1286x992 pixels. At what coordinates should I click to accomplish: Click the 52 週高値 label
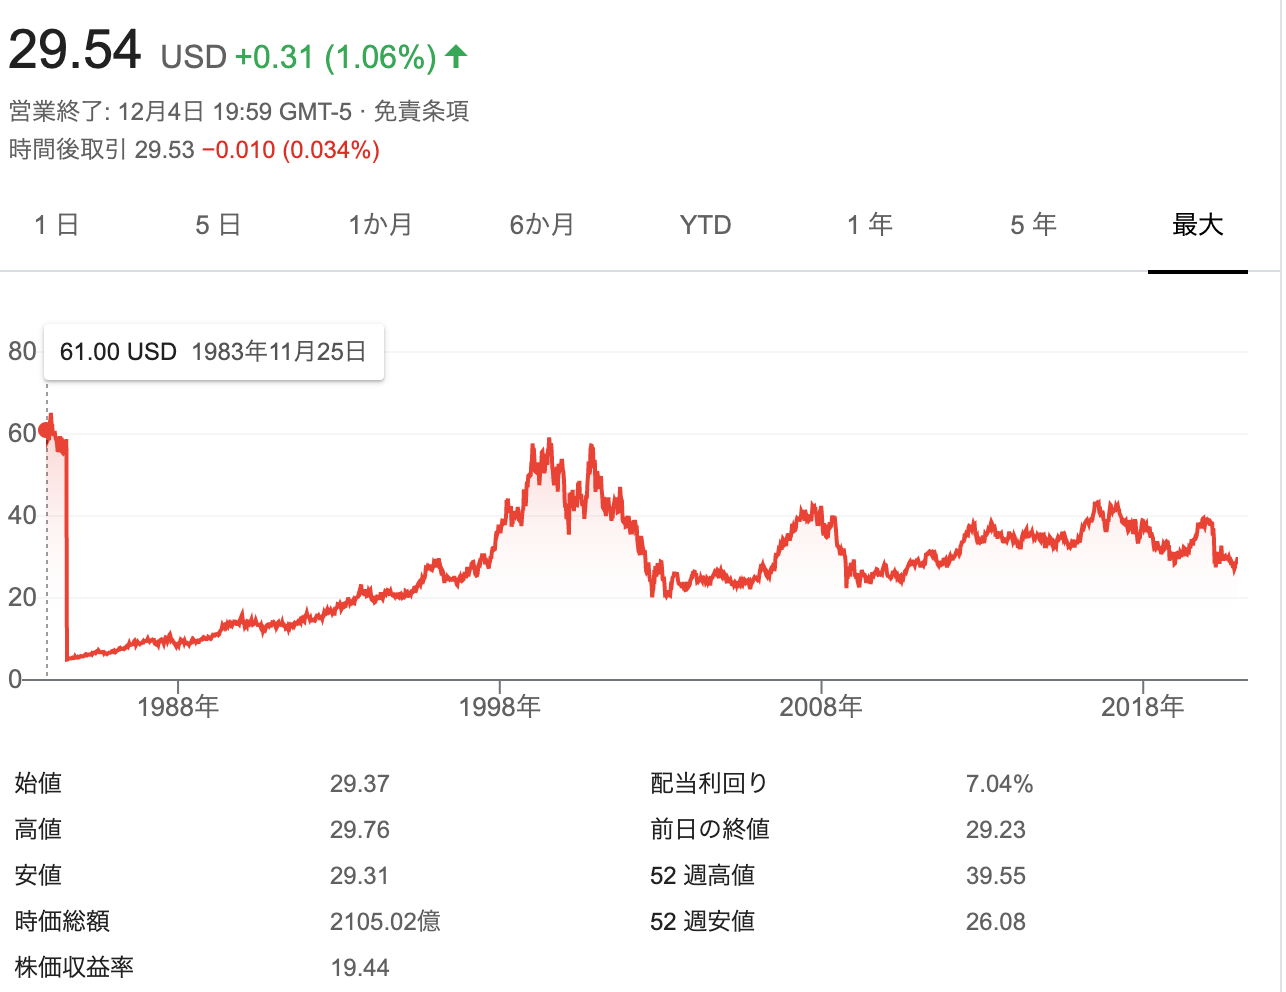[x=702, y=875]
